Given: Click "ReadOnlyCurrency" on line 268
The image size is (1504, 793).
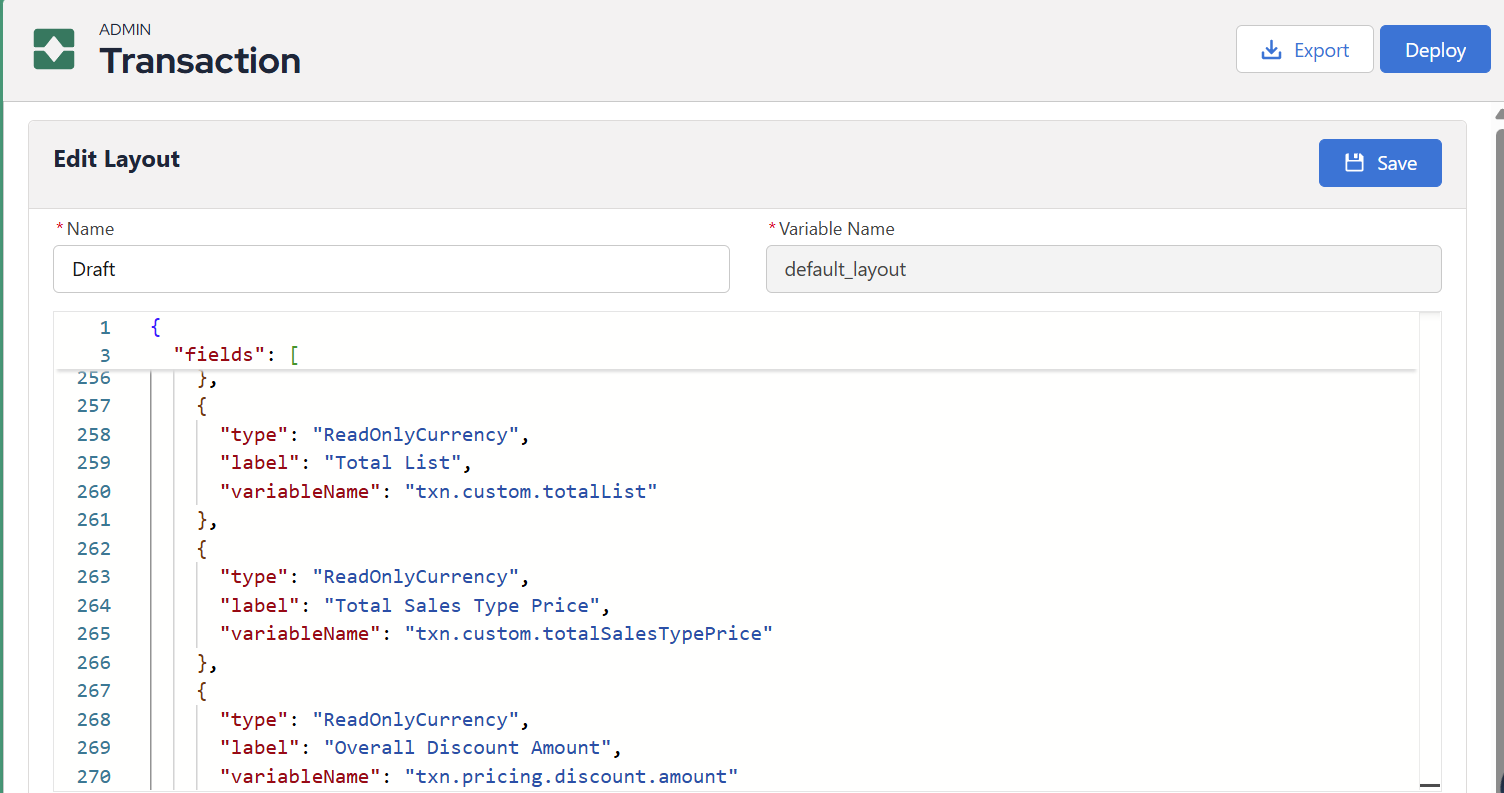Looking at the screenshot, I should (416, 720).
